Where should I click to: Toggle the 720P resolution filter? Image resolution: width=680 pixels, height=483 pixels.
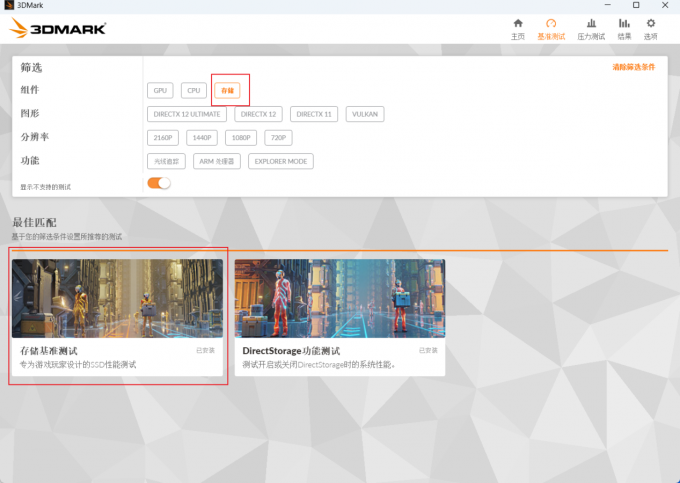pos(278,137)
